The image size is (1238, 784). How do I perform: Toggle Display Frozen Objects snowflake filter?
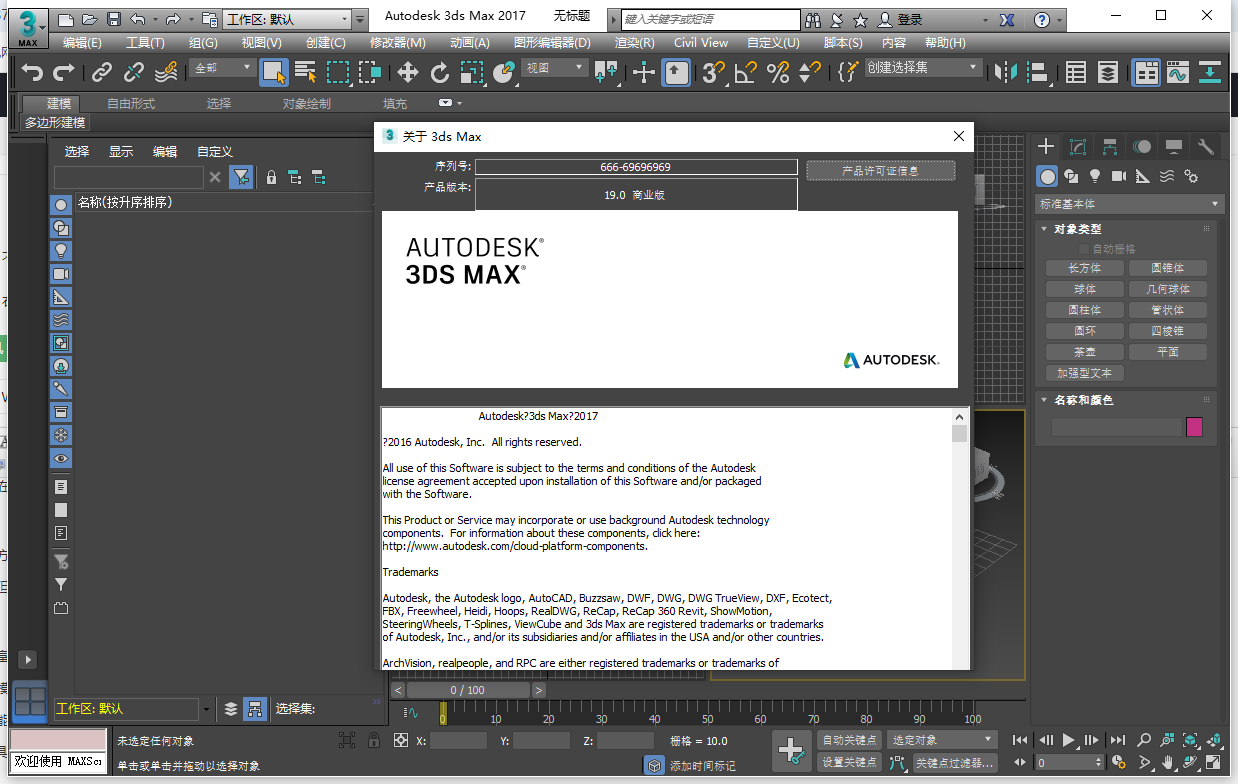(x=61, y=435)
